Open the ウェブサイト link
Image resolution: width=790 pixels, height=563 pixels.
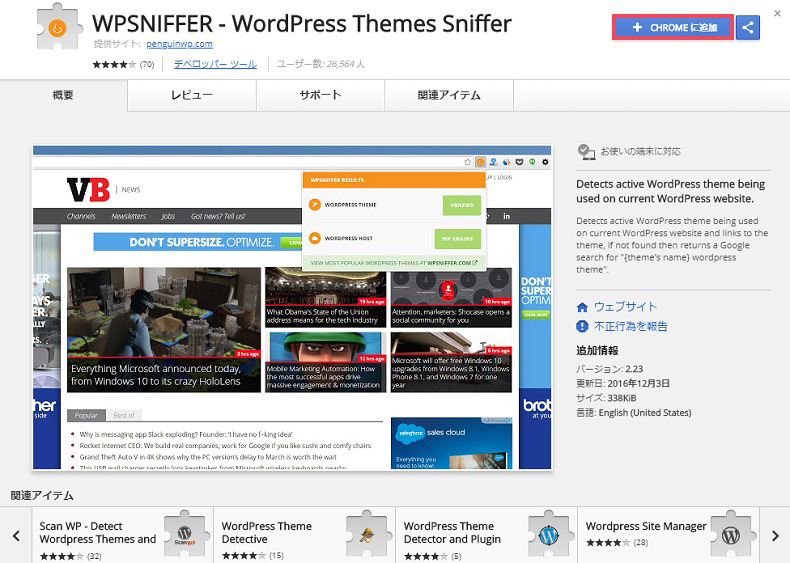point(626,306)
